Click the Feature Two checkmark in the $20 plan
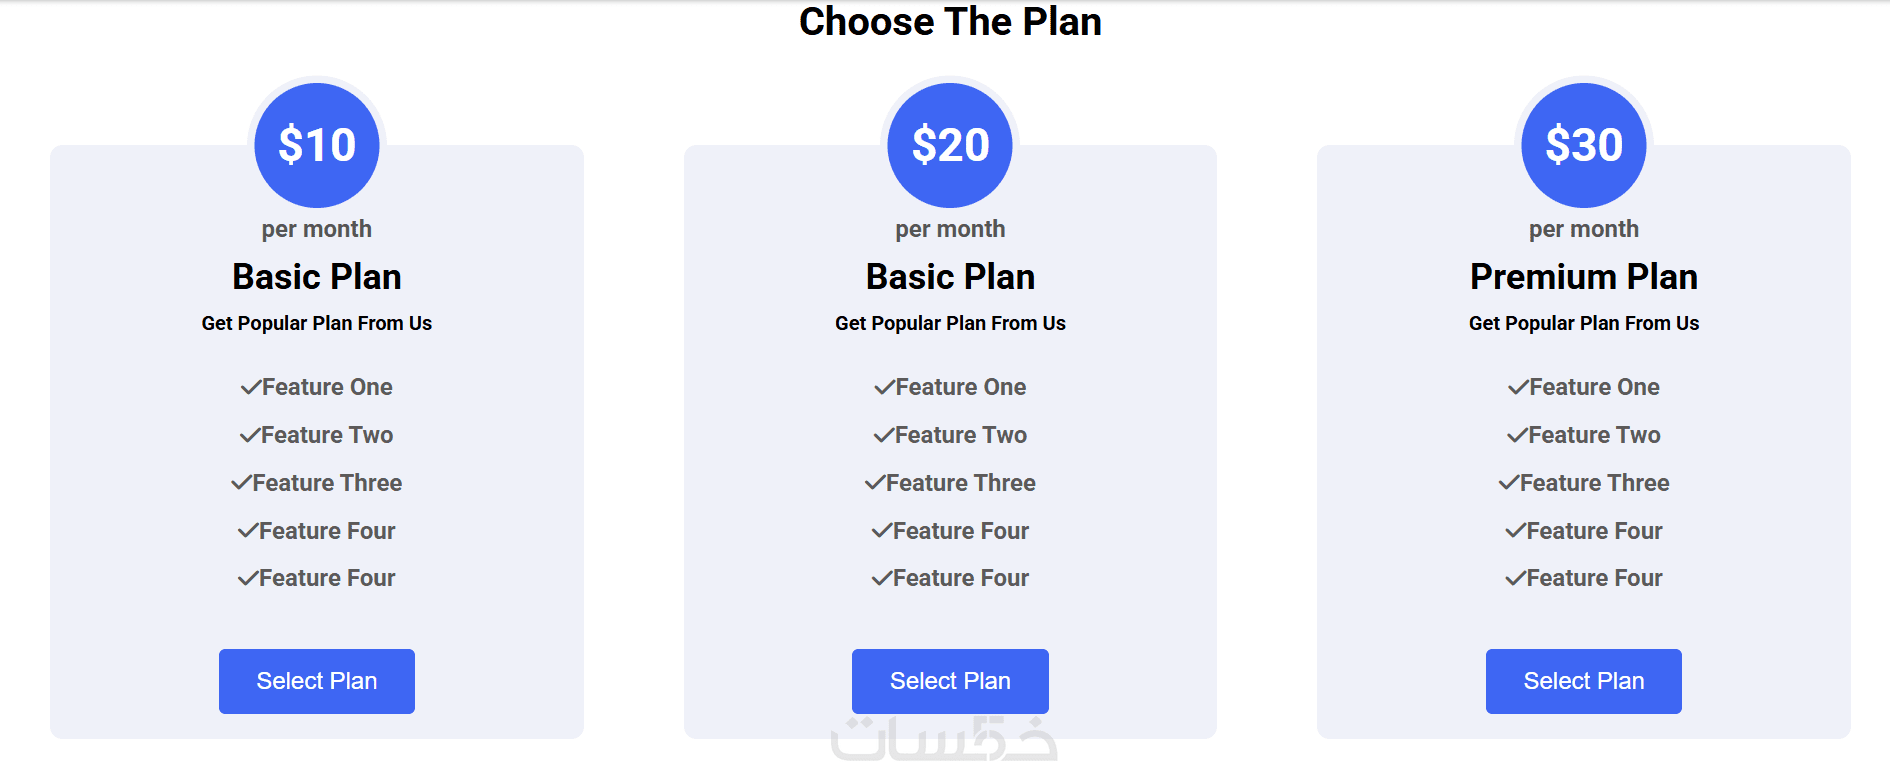 click(x=883, y=435)
